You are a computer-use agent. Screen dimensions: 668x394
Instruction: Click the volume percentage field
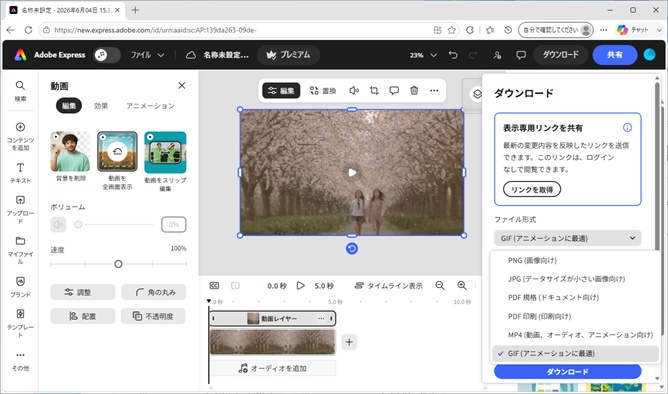[x=173, y=224]
